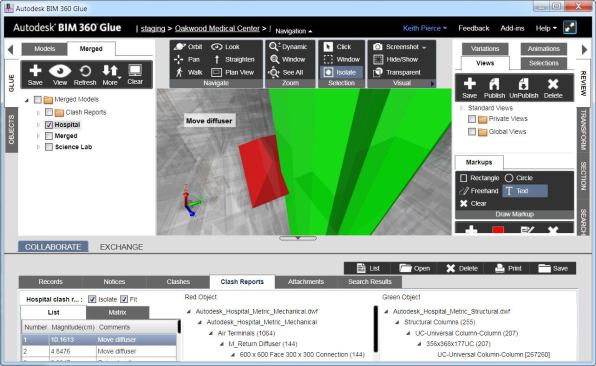
Task: Click the Feedback link
Action: pos(474,28)
